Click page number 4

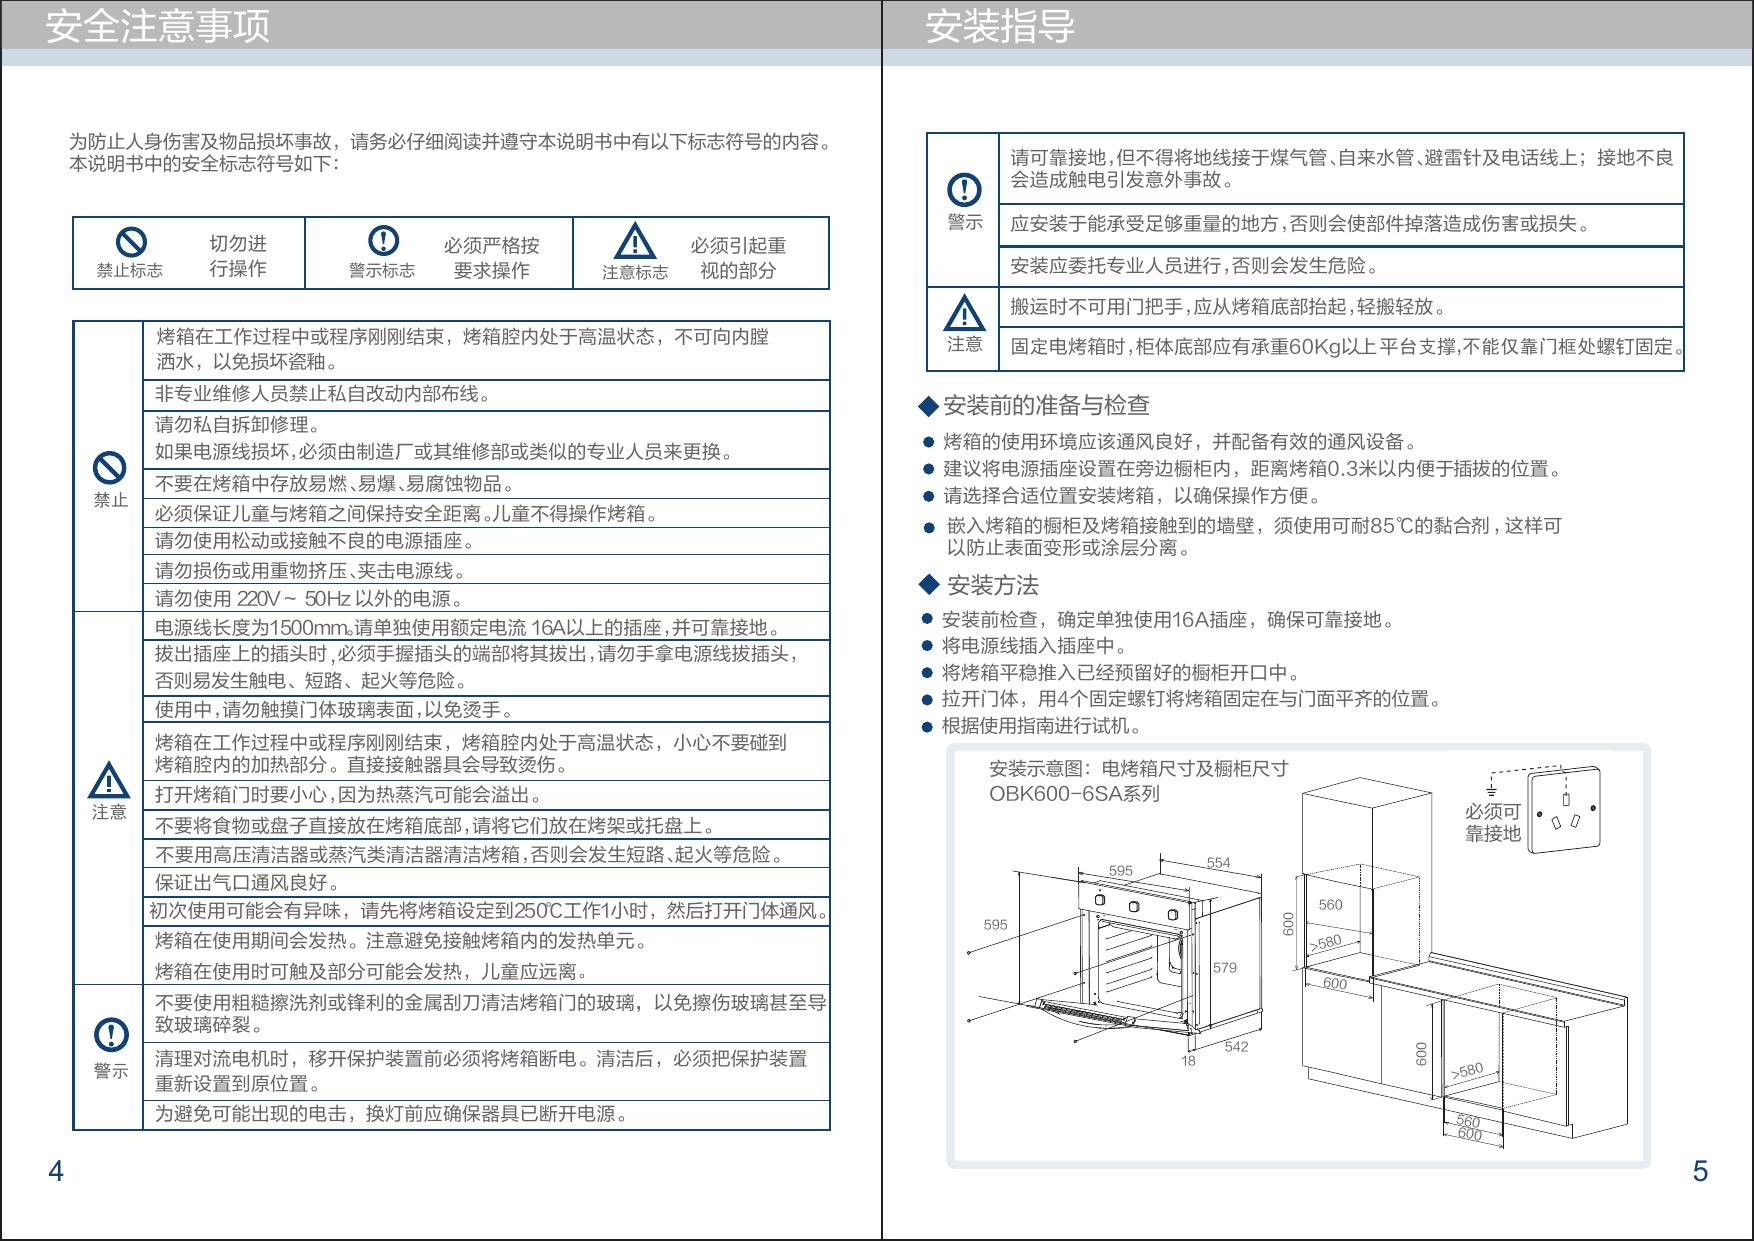(x=56, y=1171)
